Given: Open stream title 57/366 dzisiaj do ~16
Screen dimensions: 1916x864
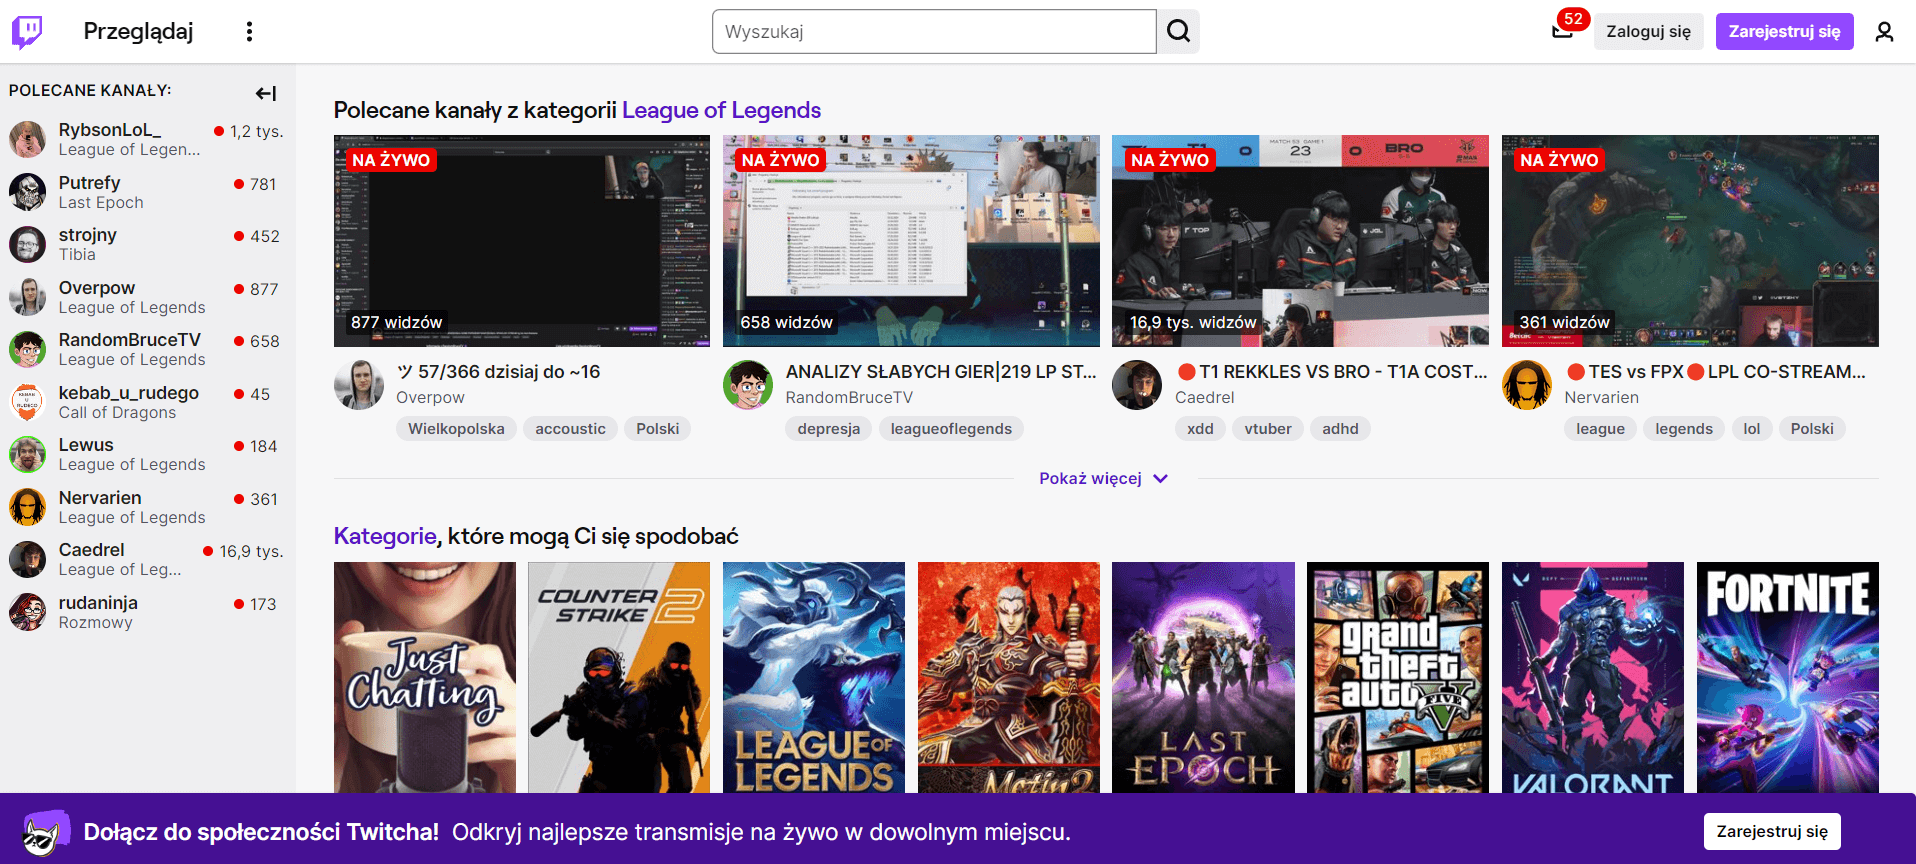Looking at the screenshot, I should 498,372.
